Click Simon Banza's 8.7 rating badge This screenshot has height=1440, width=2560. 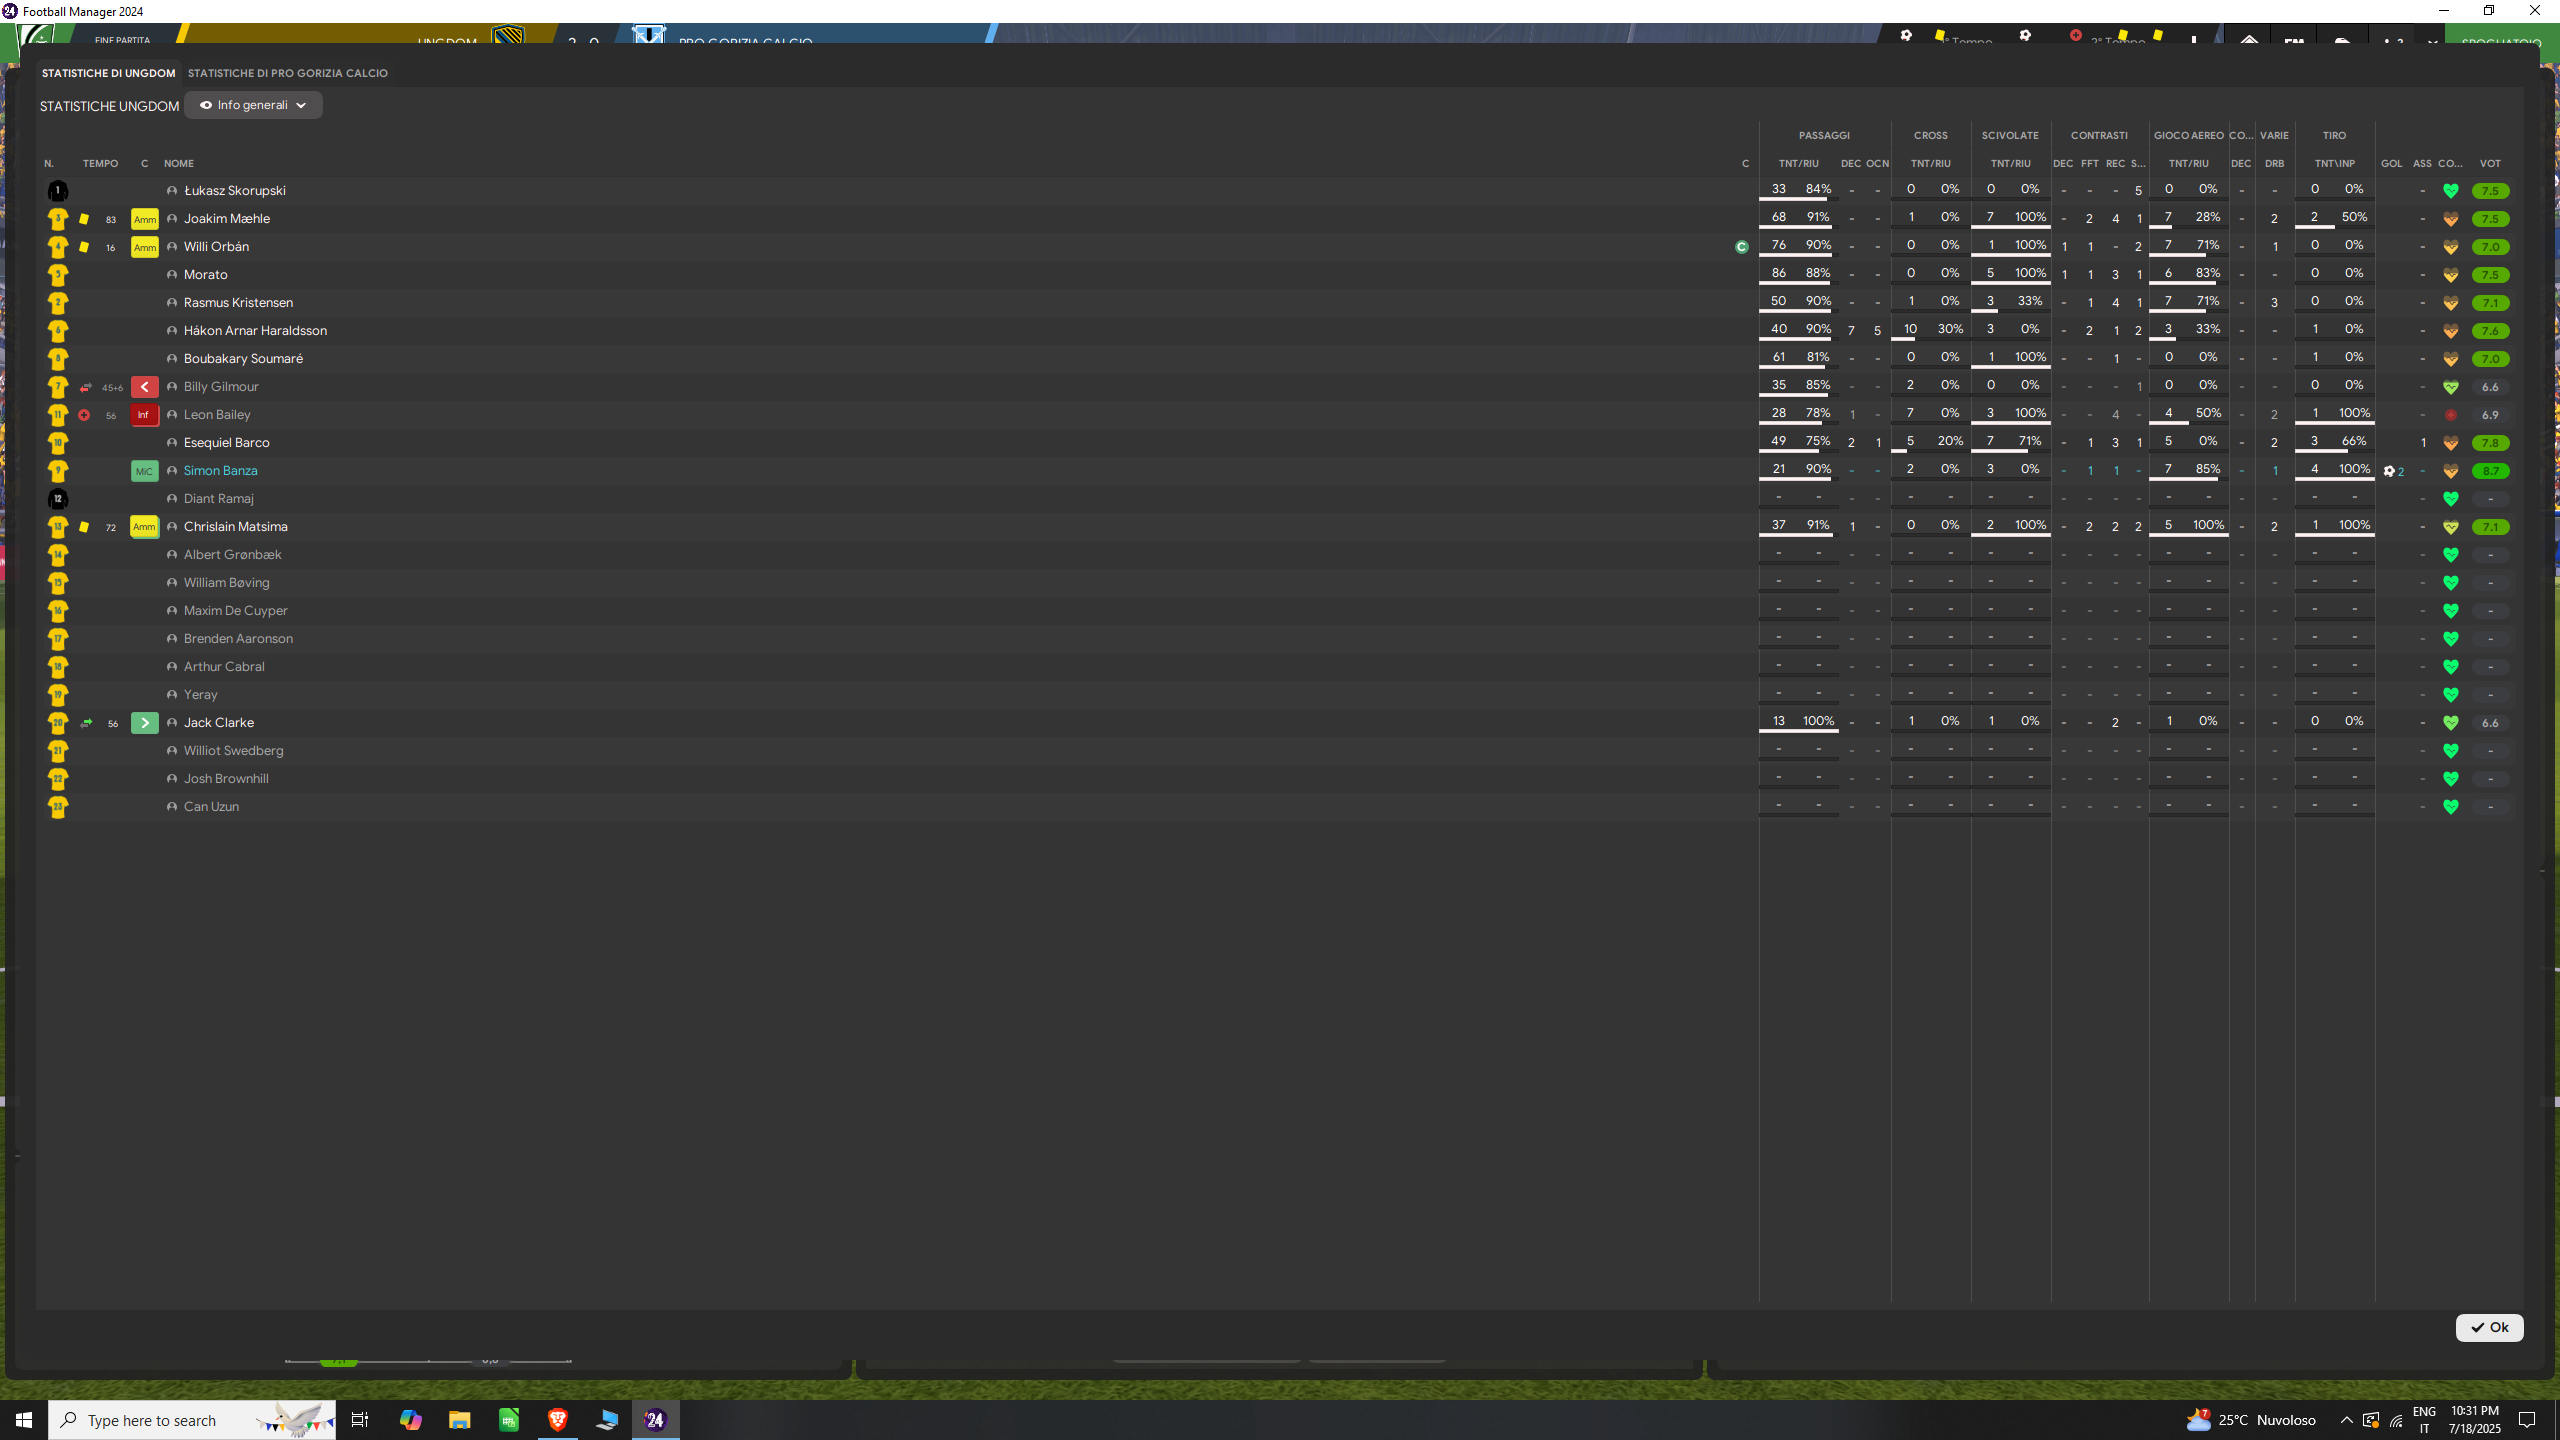tap(2490, 471)
